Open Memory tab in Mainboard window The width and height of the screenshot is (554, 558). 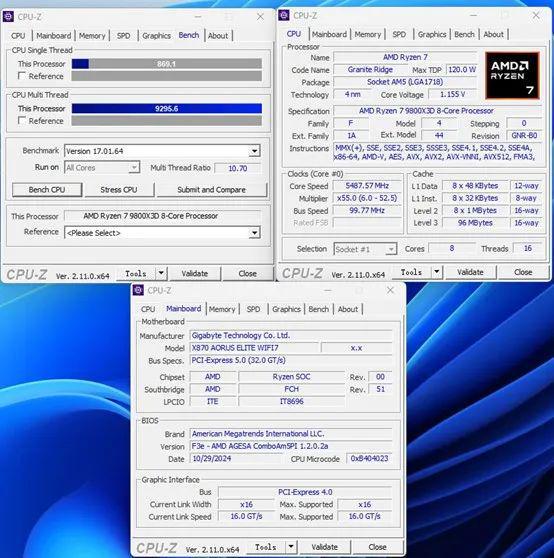(222, 309)
